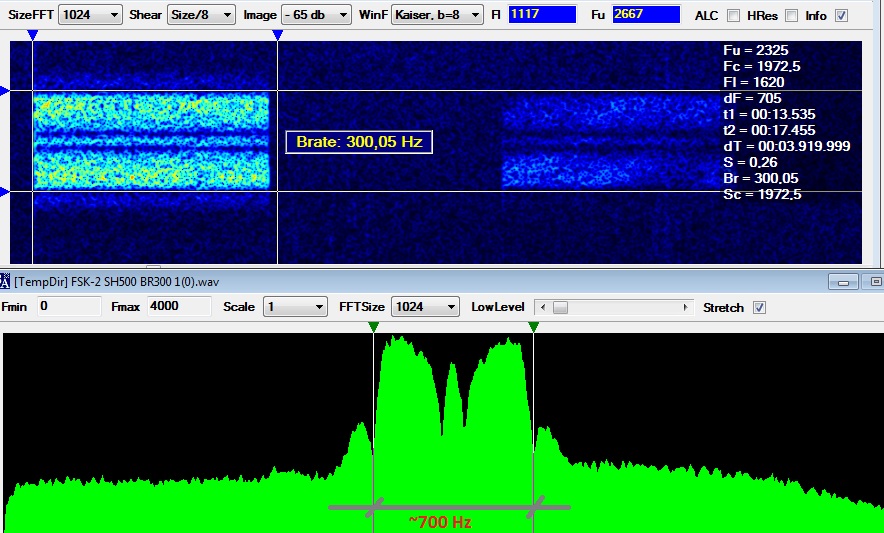Minimize the FSK-2 SH500 BR300 wav window
This screenshot has width=884, height=533.
[x=843, y=281]
